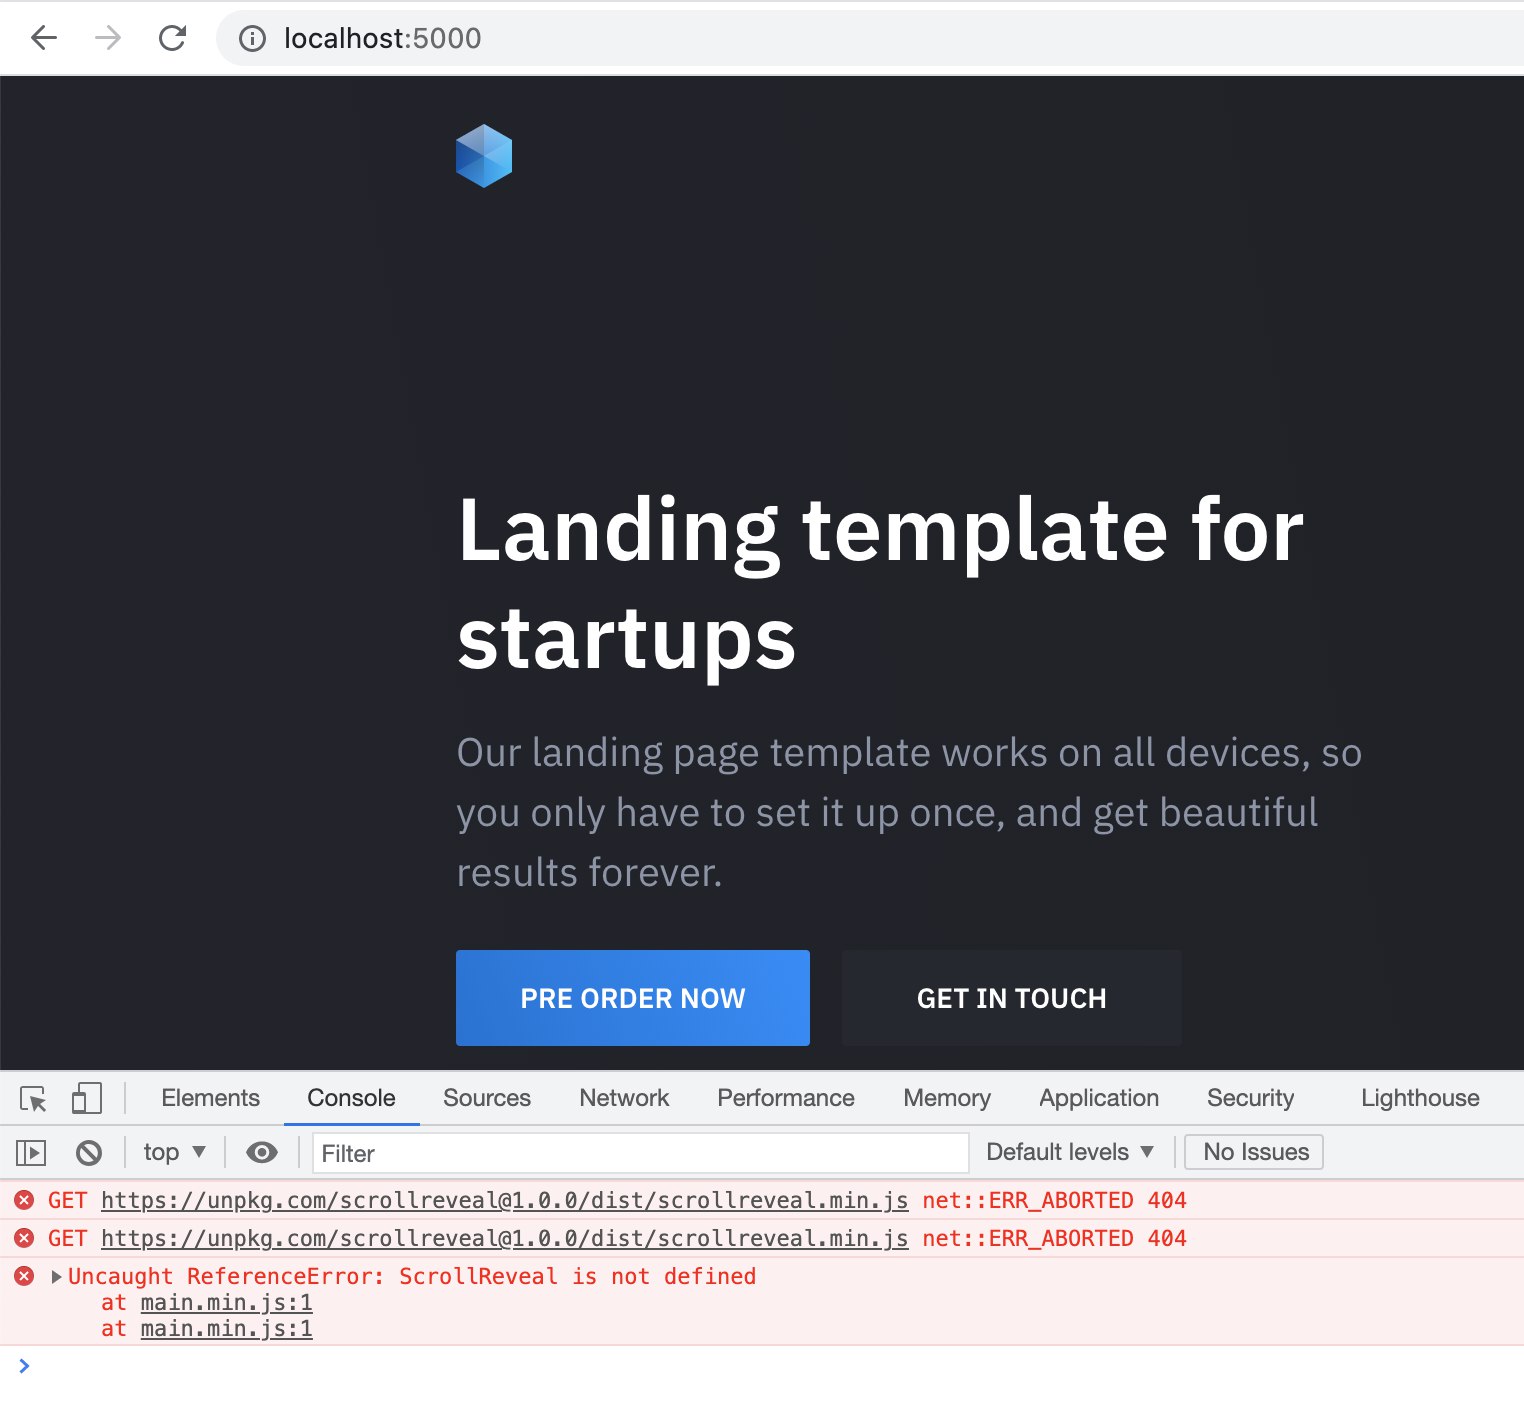This screenshot has height=1408, width=1524.
Task: Show the console sidebar icon
Action: click(31, 1153)
